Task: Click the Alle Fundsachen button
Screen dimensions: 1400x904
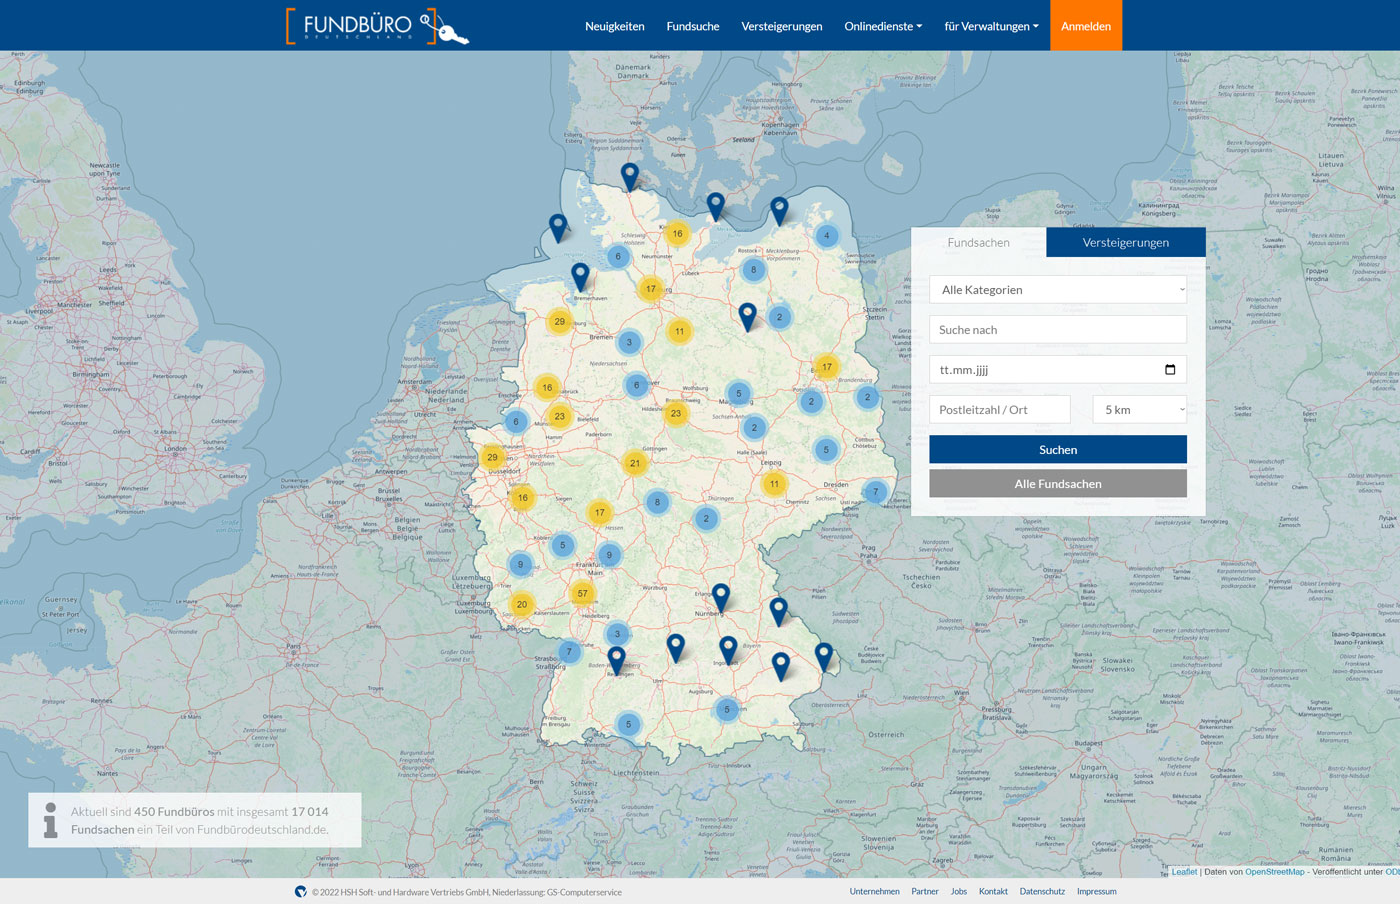Action: point(1057,484)
